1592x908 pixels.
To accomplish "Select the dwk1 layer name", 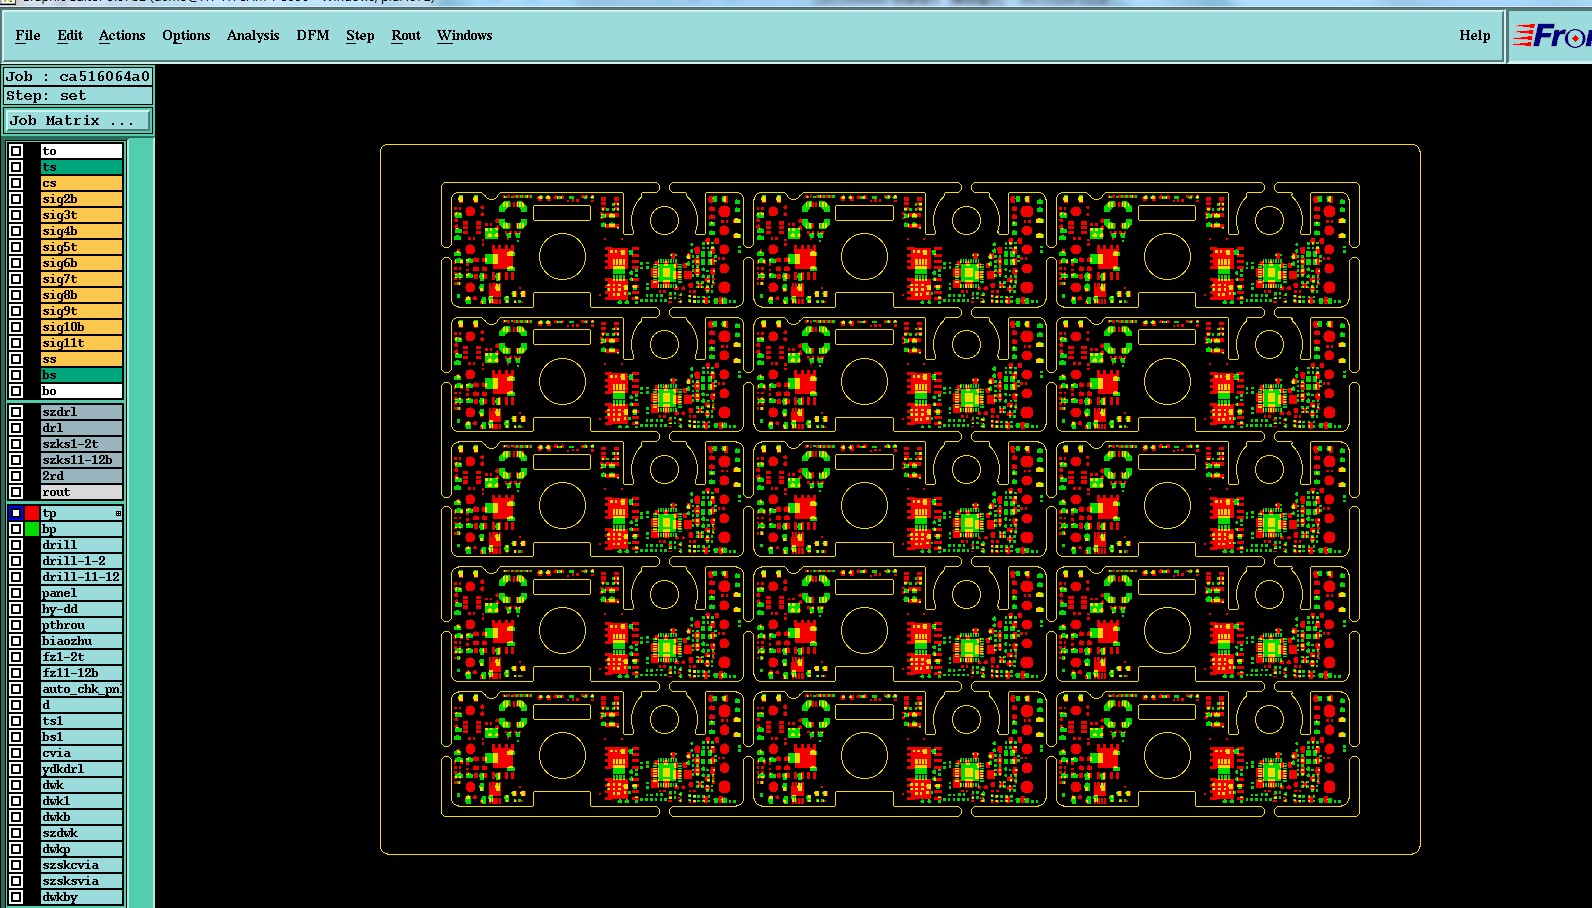I will [x=81, y=801].
